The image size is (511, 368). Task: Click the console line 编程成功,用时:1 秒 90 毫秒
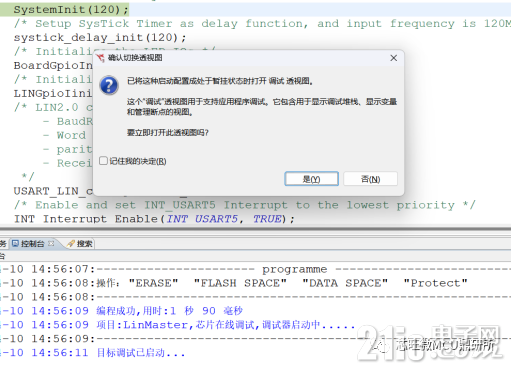(169, 311)
